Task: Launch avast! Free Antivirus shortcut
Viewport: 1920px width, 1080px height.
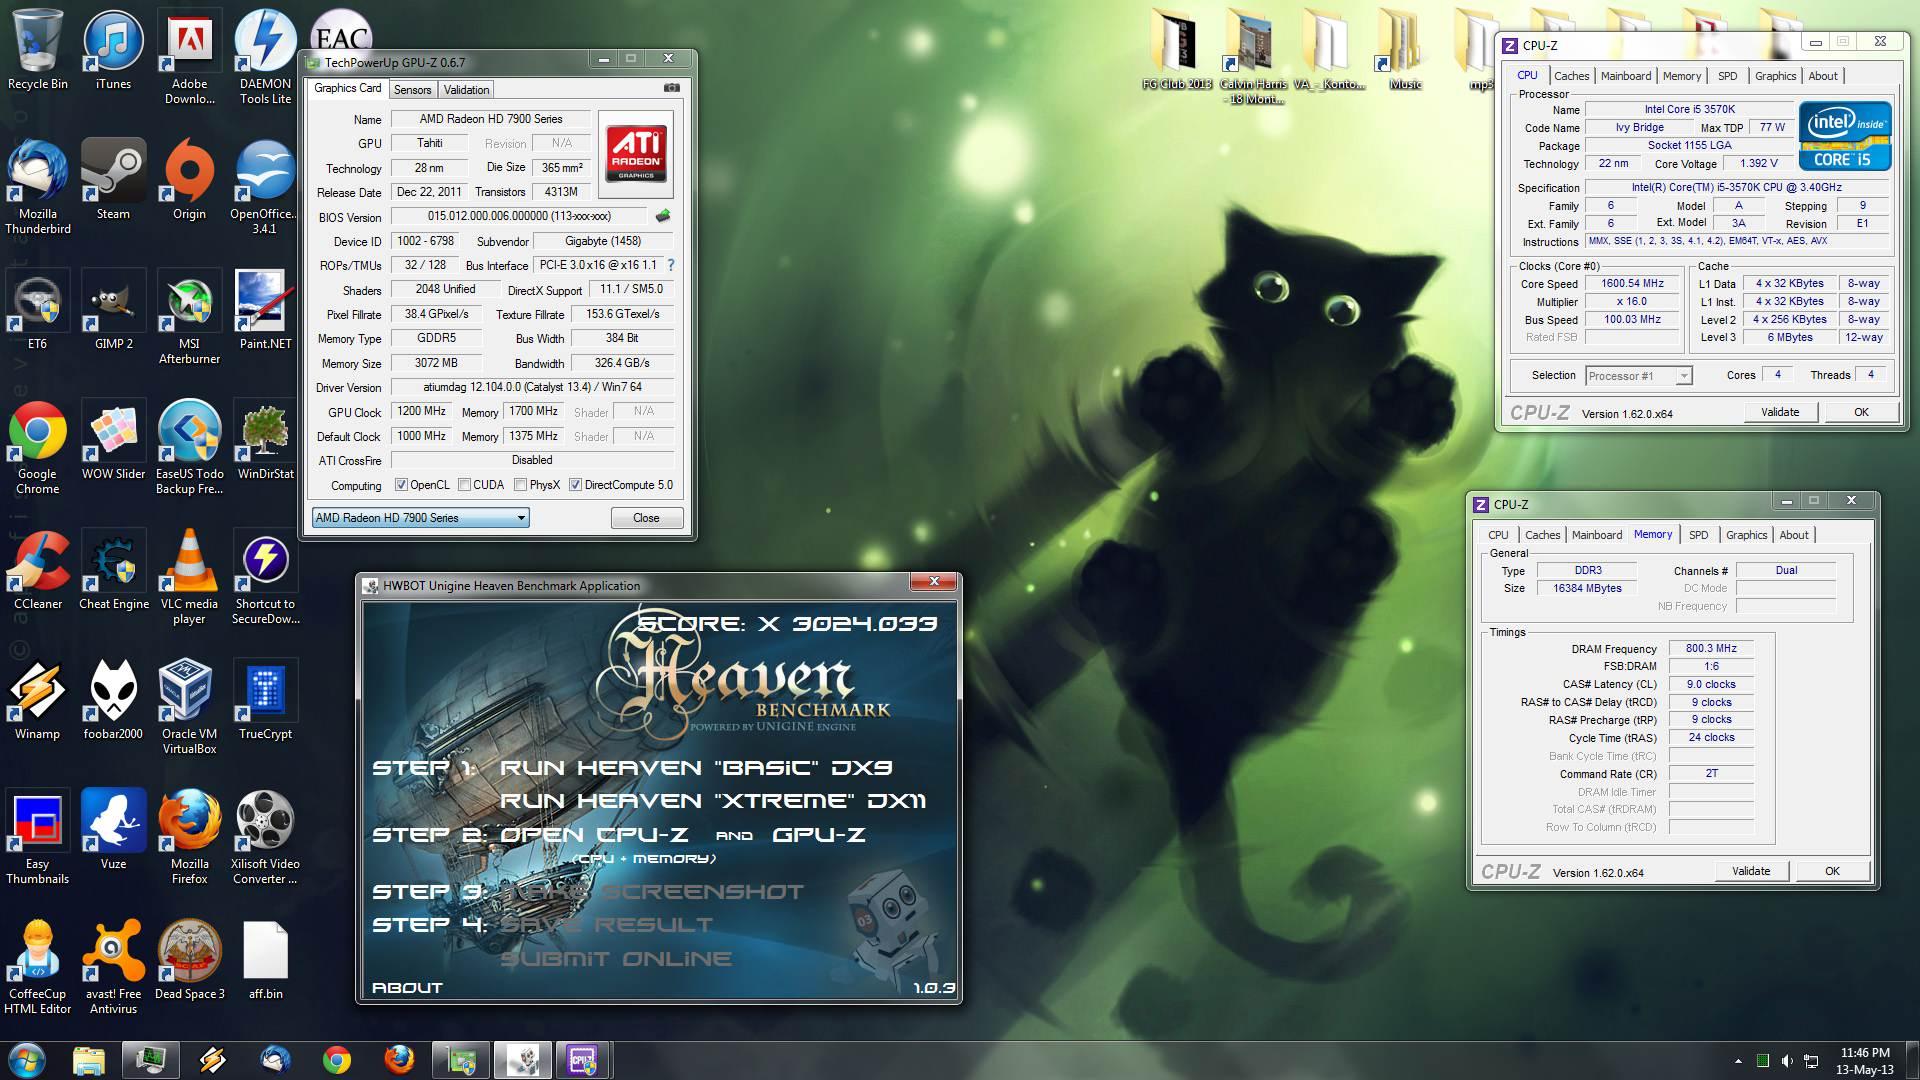Action: coord(113,967)
